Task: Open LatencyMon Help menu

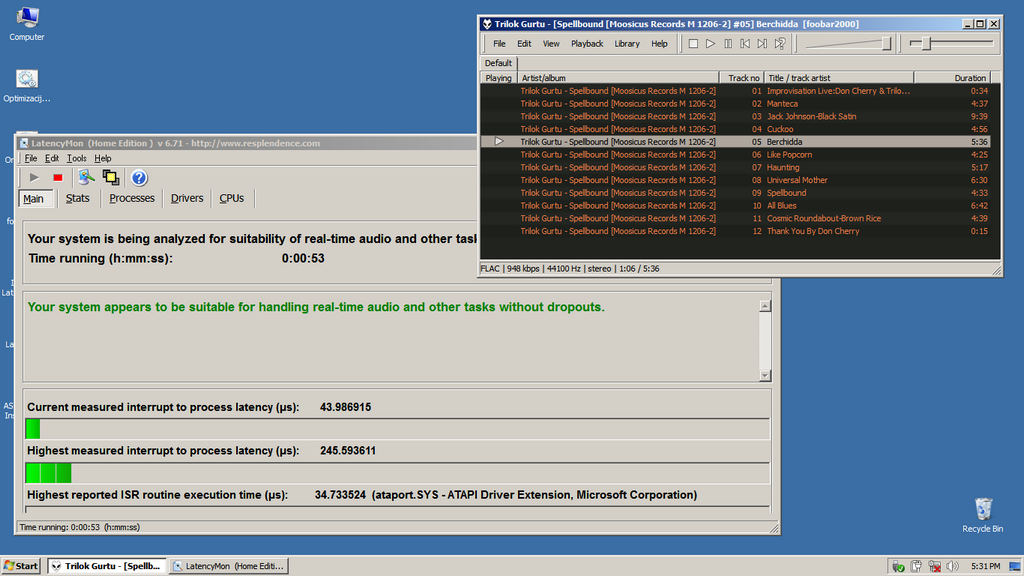Action: tap(103, 159)
